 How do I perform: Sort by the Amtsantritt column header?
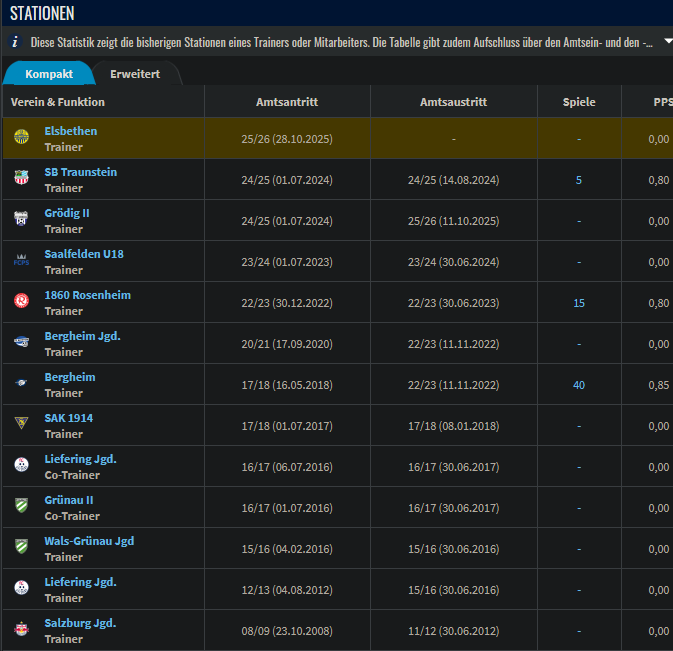[x=287, y=102]
